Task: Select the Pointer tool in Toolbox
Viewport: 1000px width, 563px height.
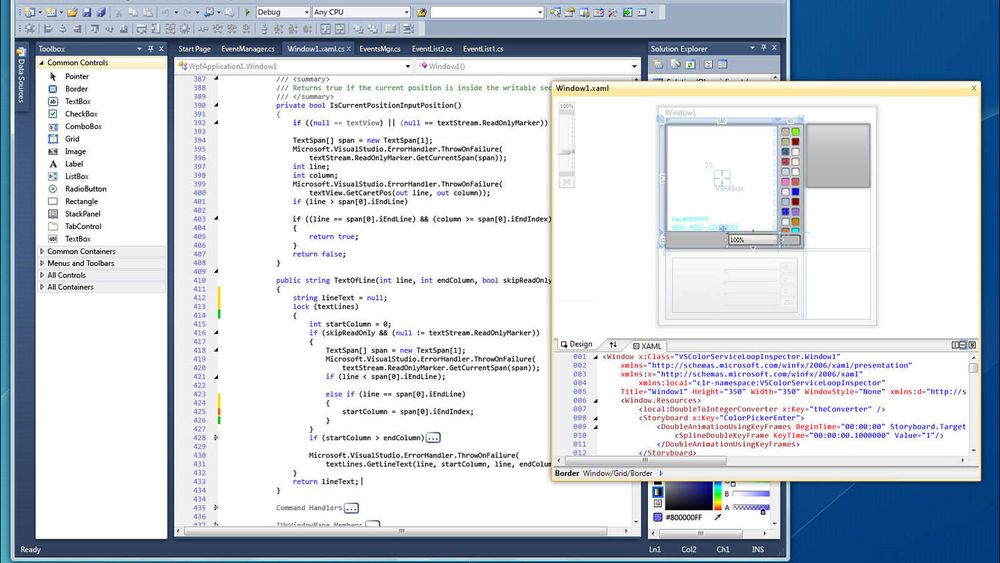Action: click(x=77, y=77)
